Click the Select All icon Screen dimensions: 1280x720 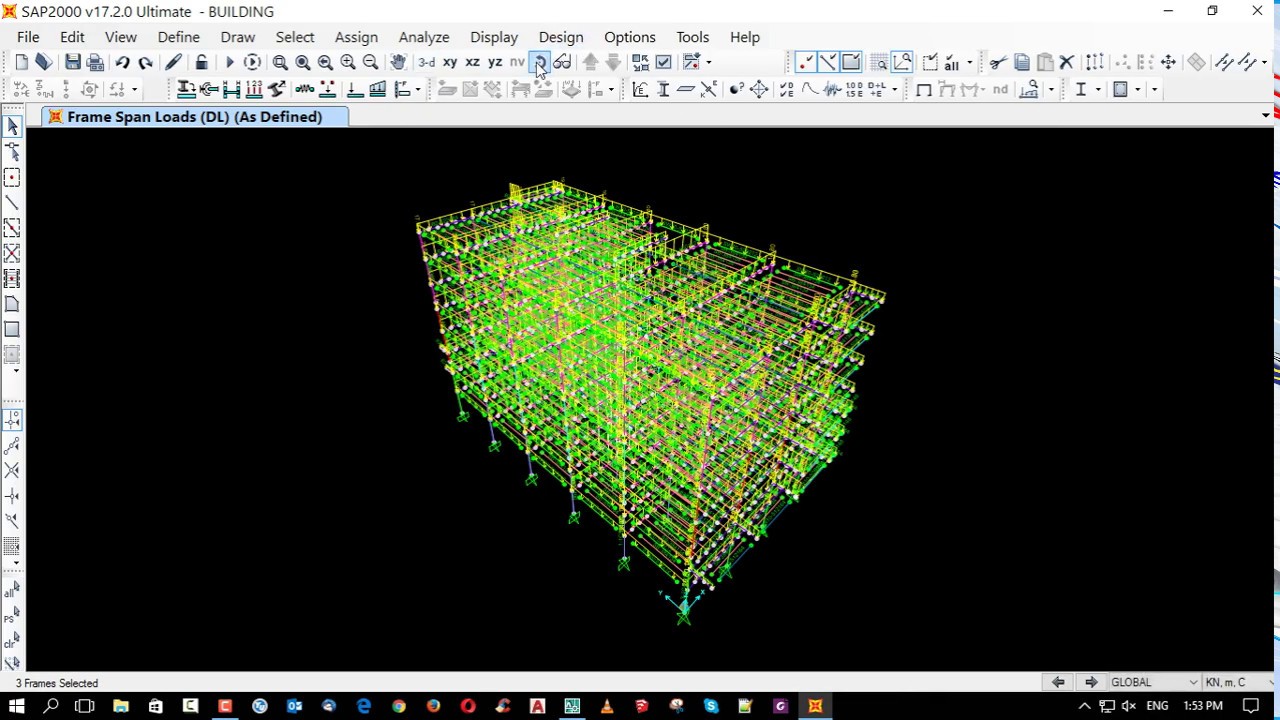[x=951, y=62]
